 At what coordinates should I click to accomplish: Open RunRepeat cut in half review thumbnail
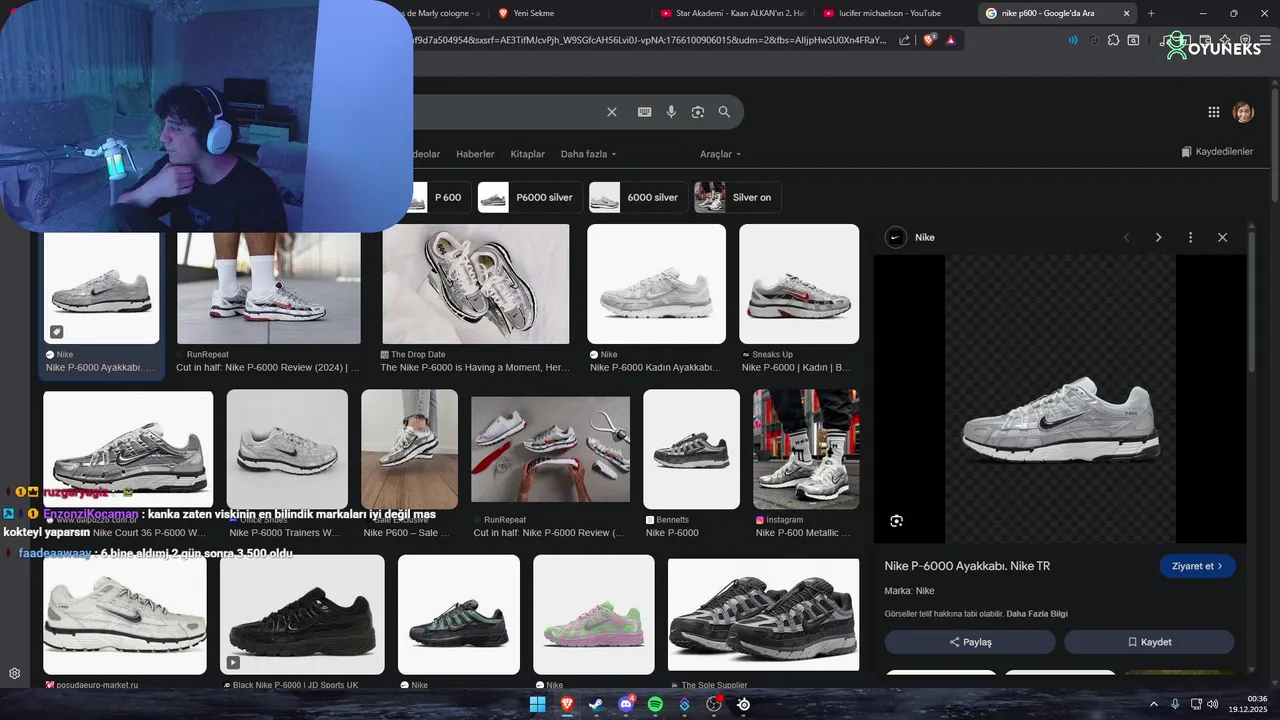[x=269, y=288]
